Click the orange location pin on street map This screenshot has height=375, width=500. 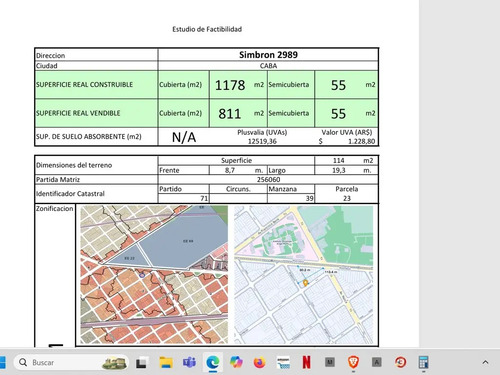click(x=305, y=283)
